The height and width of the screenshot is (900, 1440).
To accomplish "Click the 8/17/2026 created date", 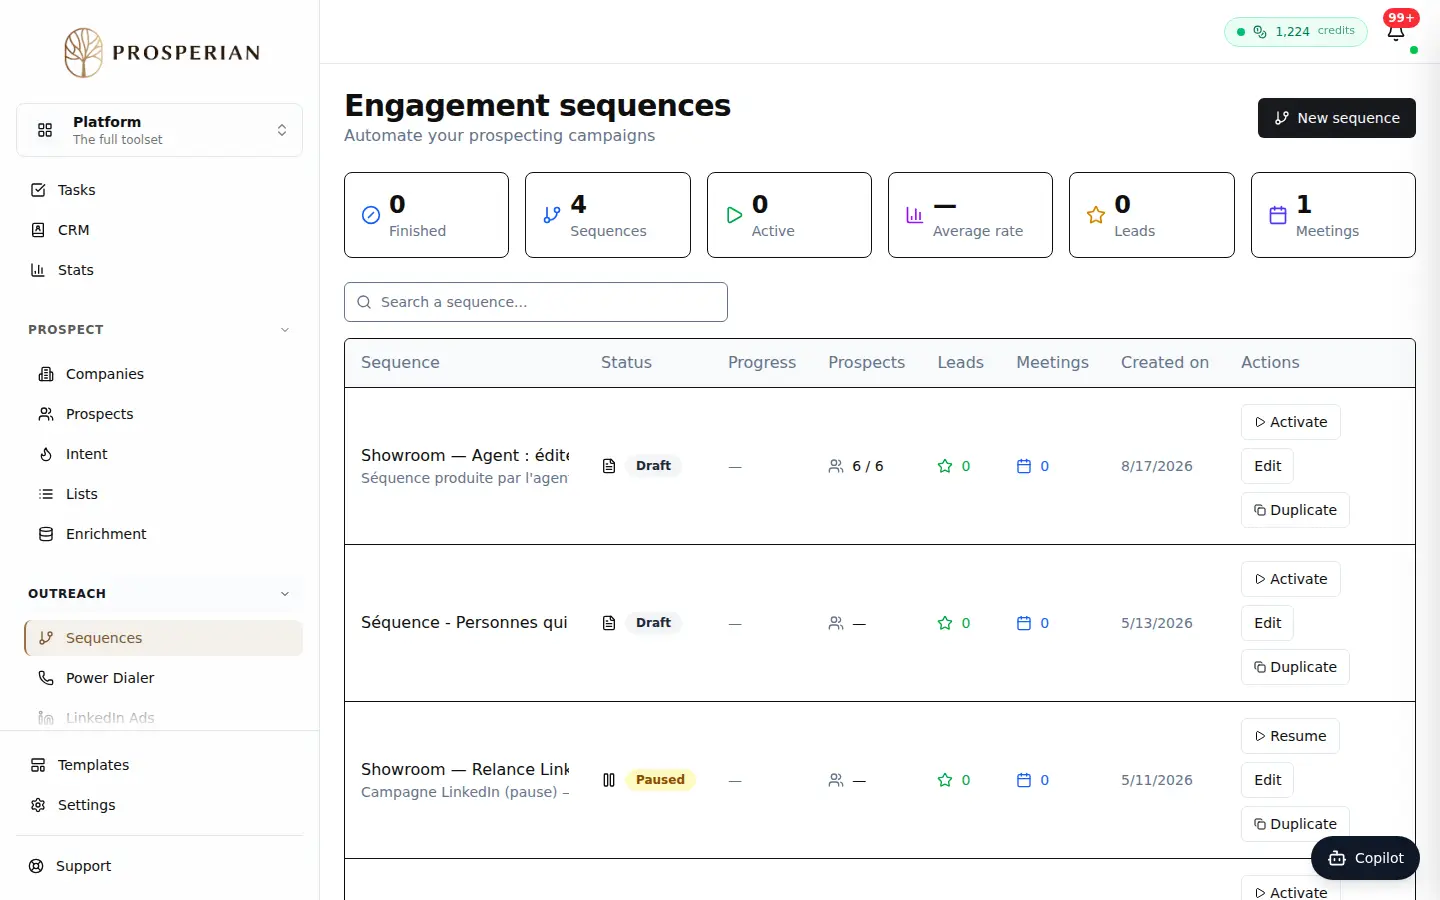I will (x=1157, y=466).
